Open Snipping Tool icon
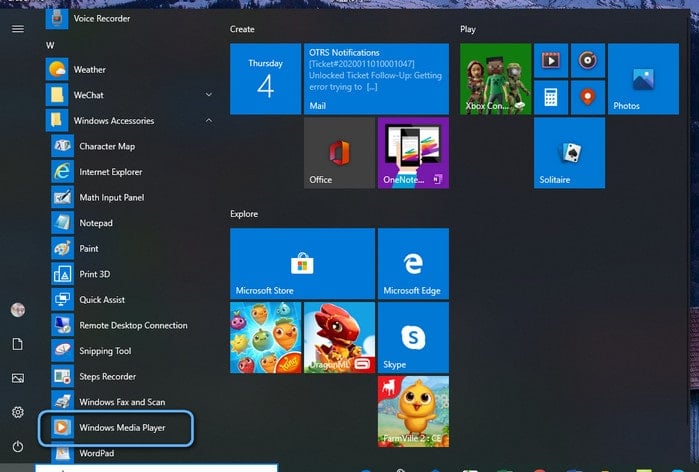Screen dimensions: 699x472 [62, 350]
